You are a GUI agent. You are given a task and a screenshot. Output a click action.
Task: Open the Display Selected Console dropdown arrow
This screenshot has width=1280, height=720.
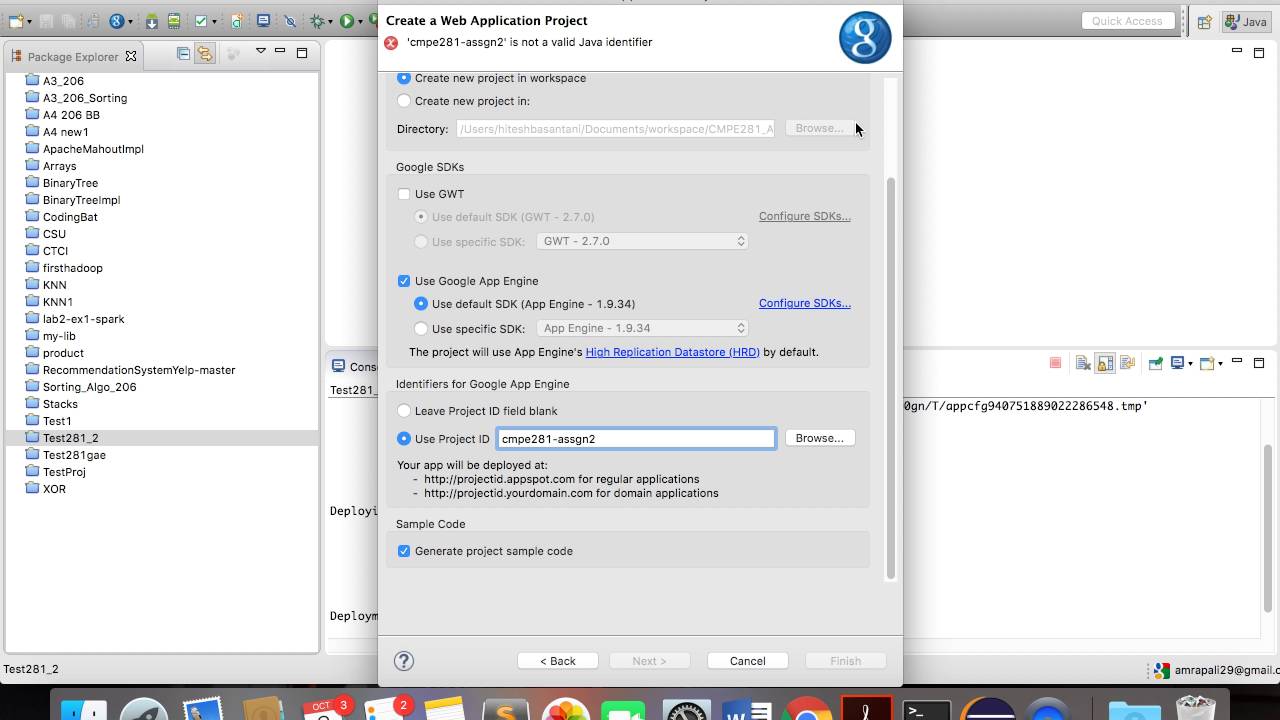coord(1190,364)
